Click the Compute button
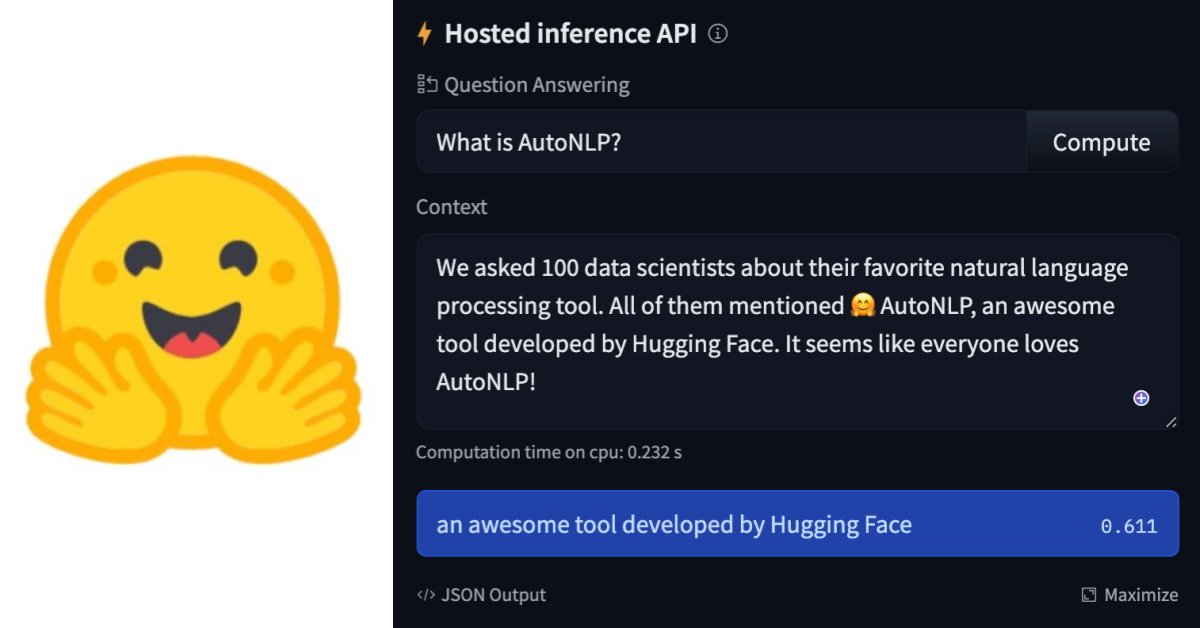1200x628 pixels. pos(1101,142)
